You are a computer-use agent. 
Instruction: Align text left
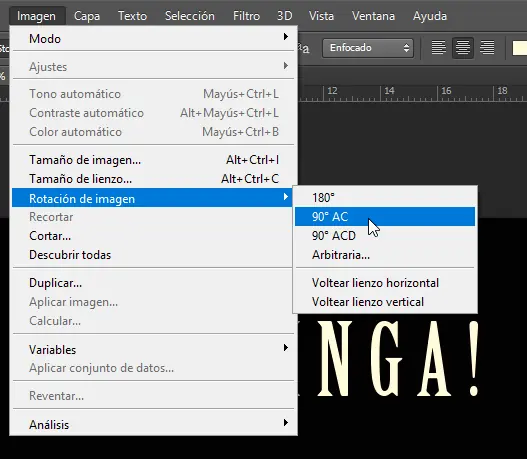tap(439, 48)
